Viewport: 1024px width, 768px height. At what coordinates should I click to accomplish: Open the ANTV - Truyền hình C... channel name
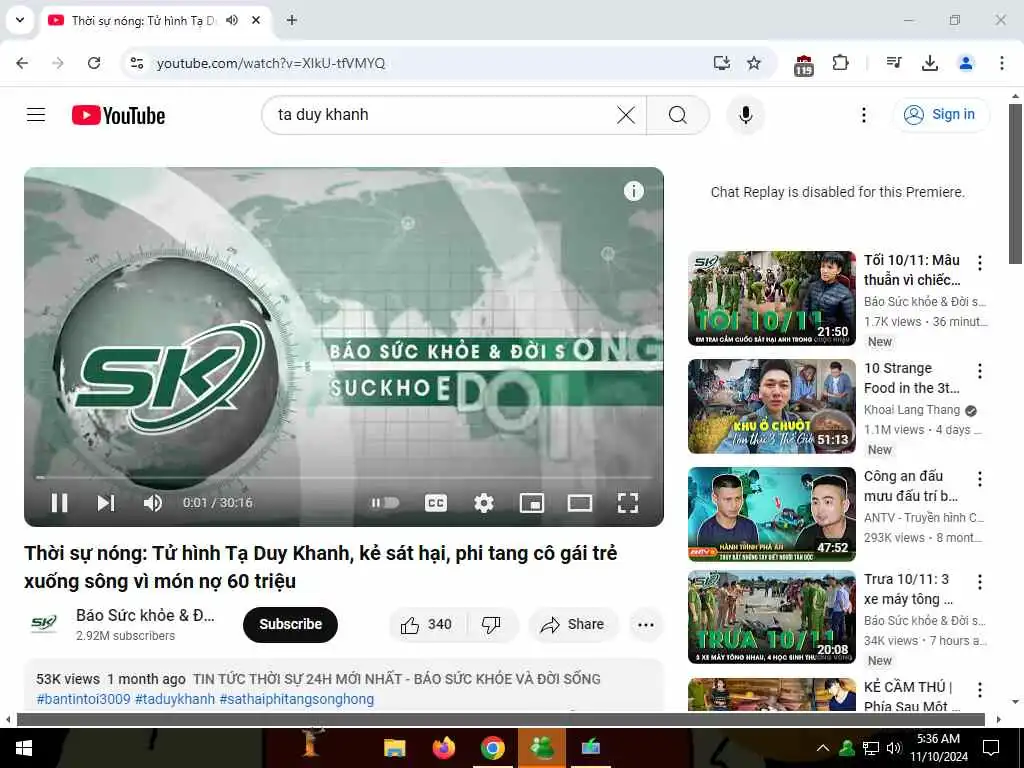tap(923, 518)
